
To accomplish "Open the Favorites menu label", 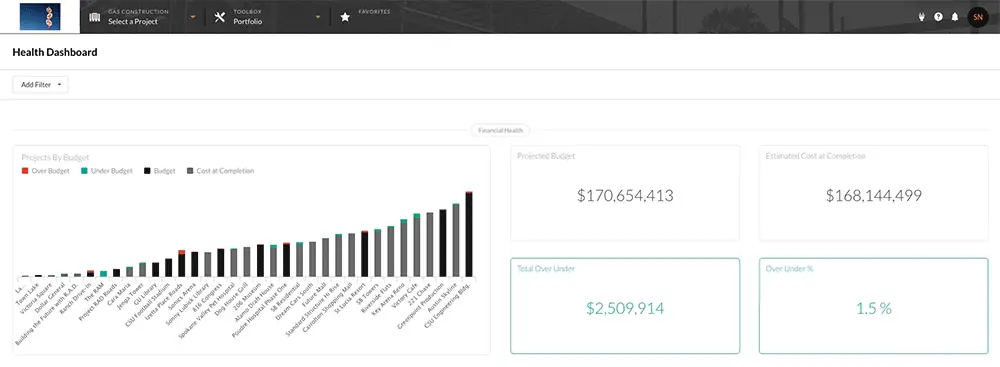I will click(374, 11).
